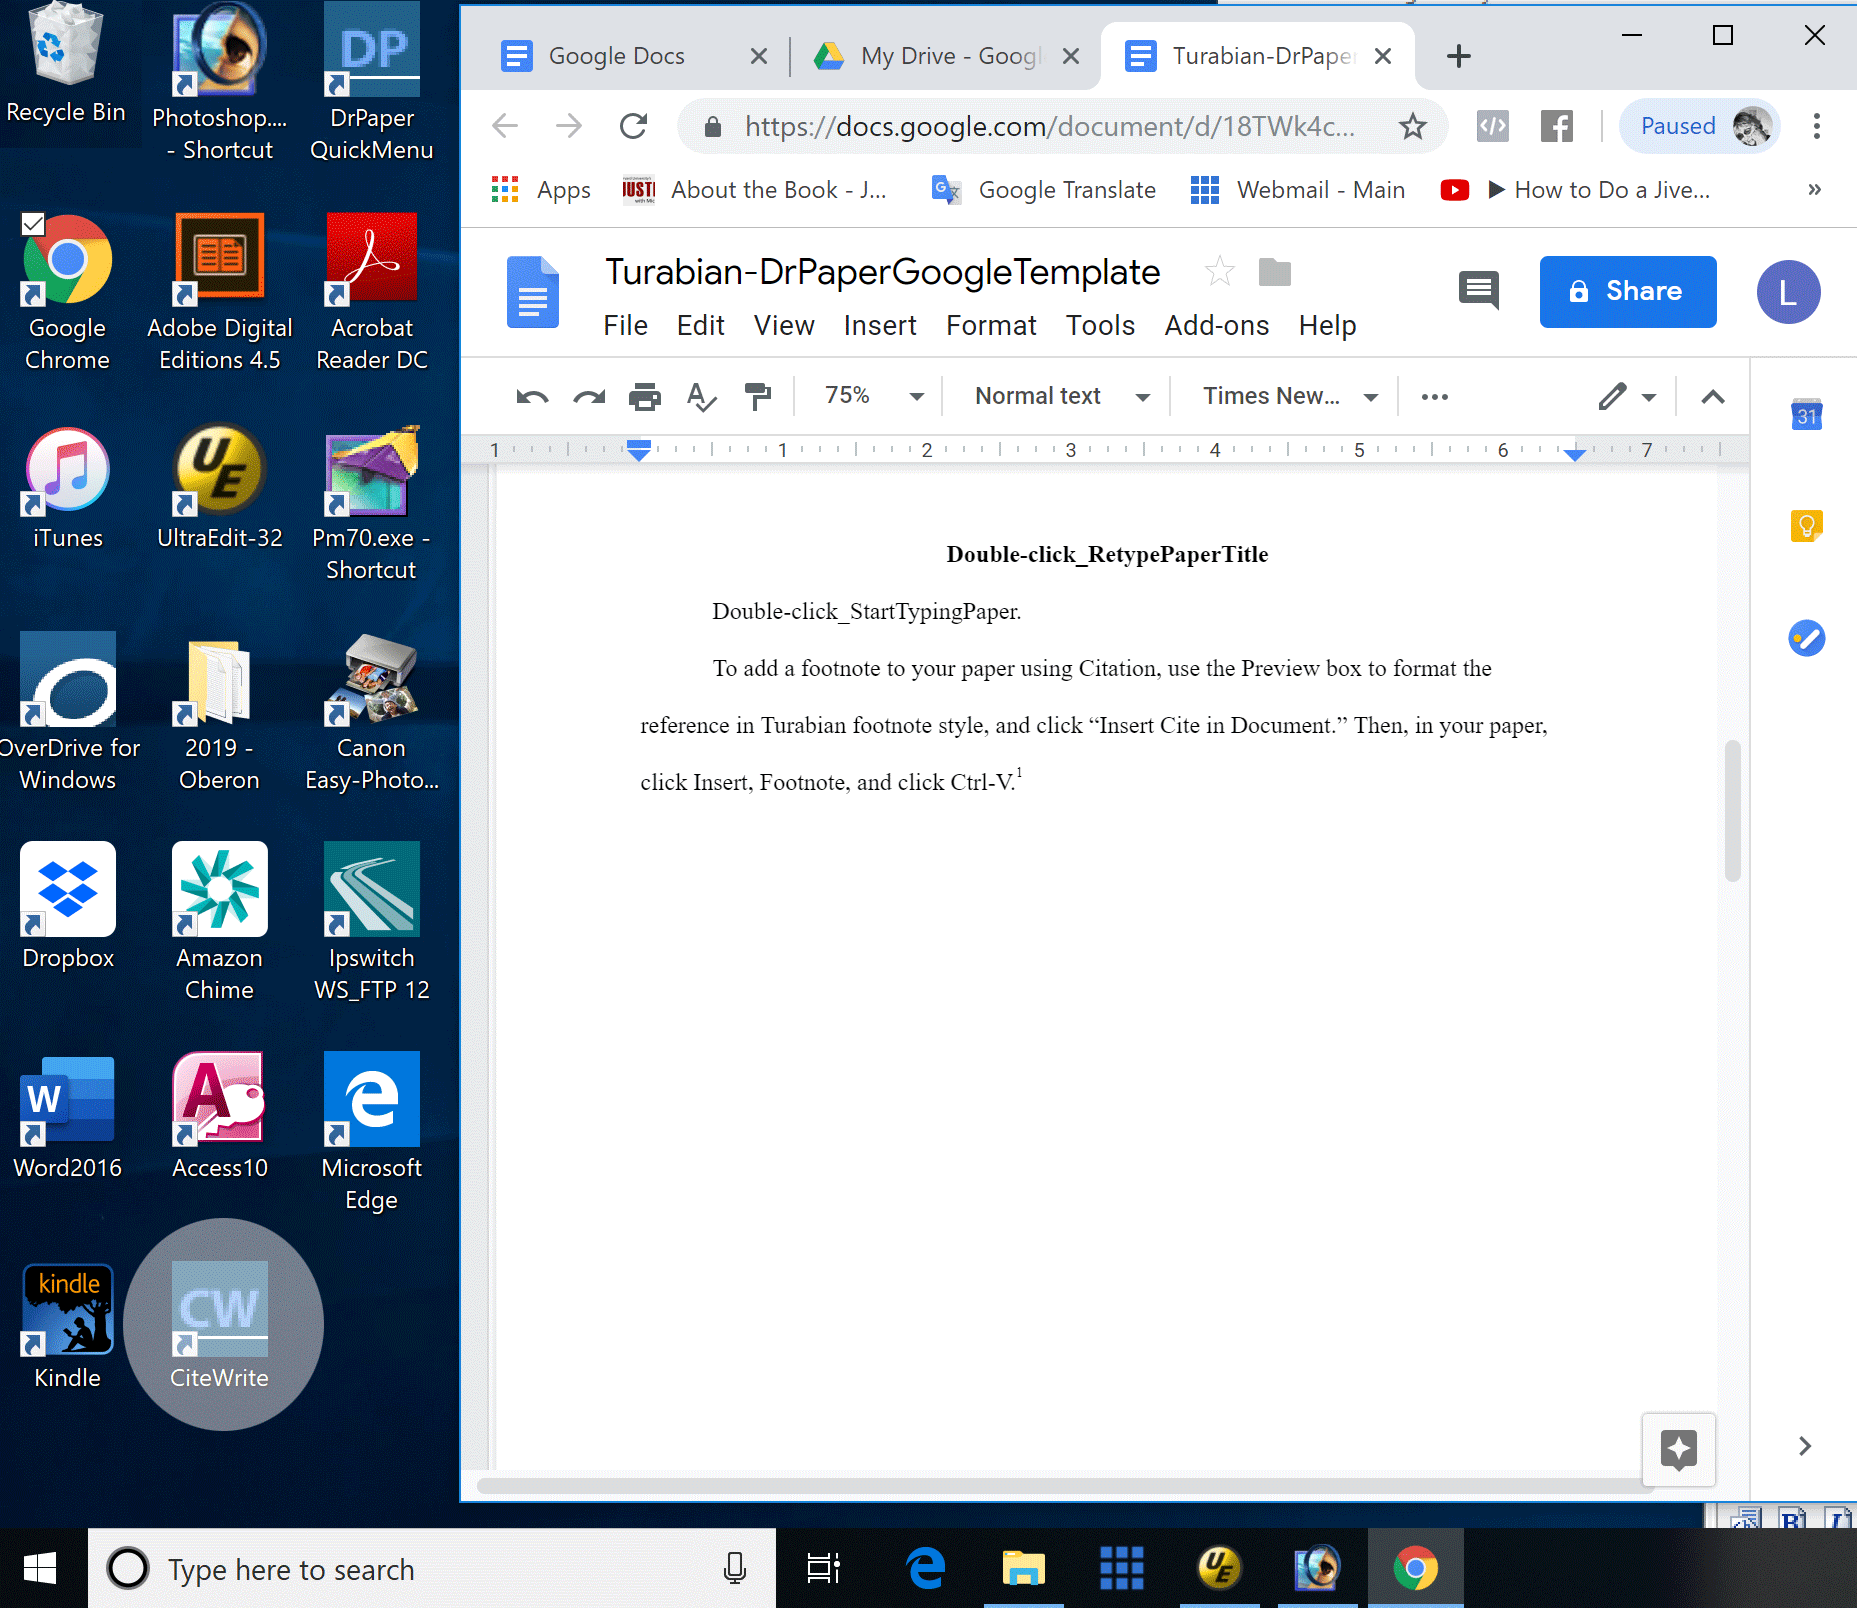Click the blue Share button
Image resolution: width=1857 pixels, height=1608 pixels.
1627,292
